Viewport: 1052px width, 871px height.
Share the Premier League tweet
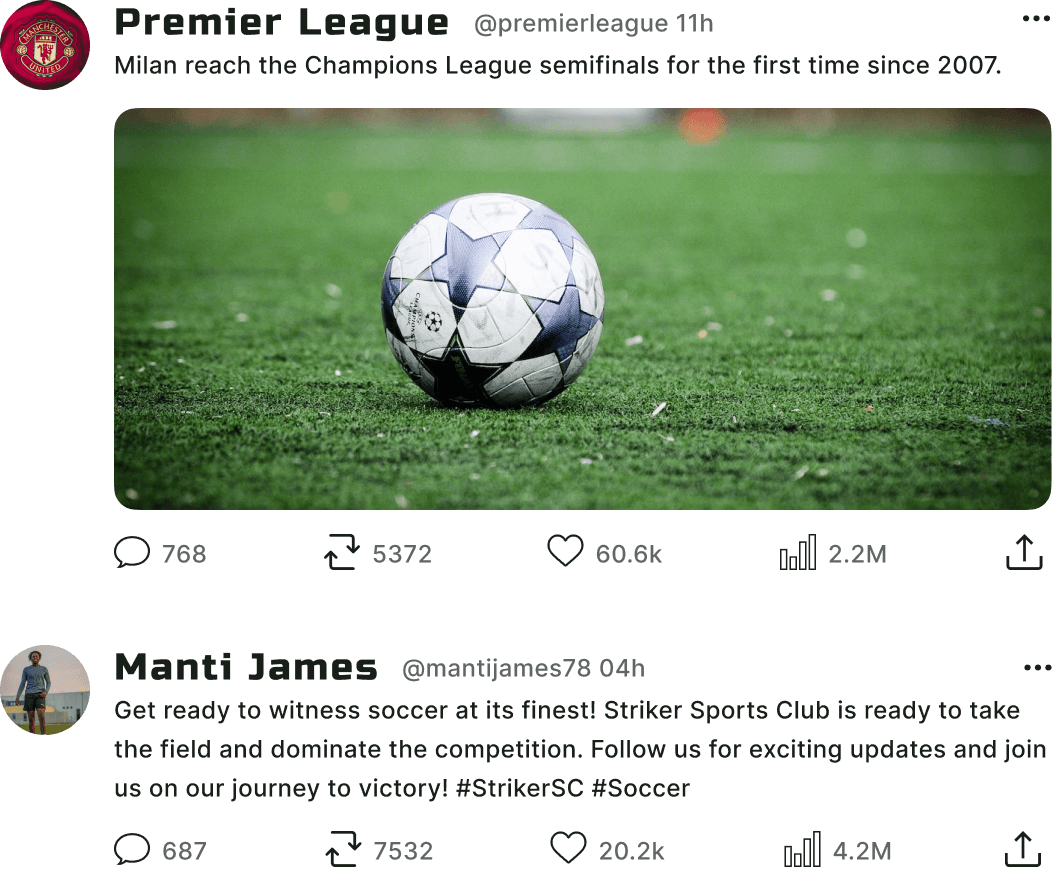[x=1024, y=552]
